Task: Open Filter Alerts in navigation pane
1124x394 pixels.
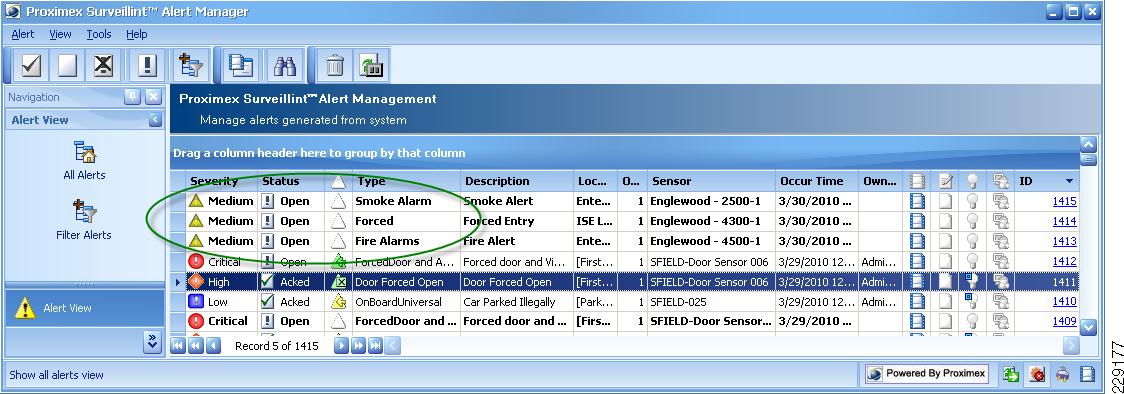Action: [x=85, y=221]
